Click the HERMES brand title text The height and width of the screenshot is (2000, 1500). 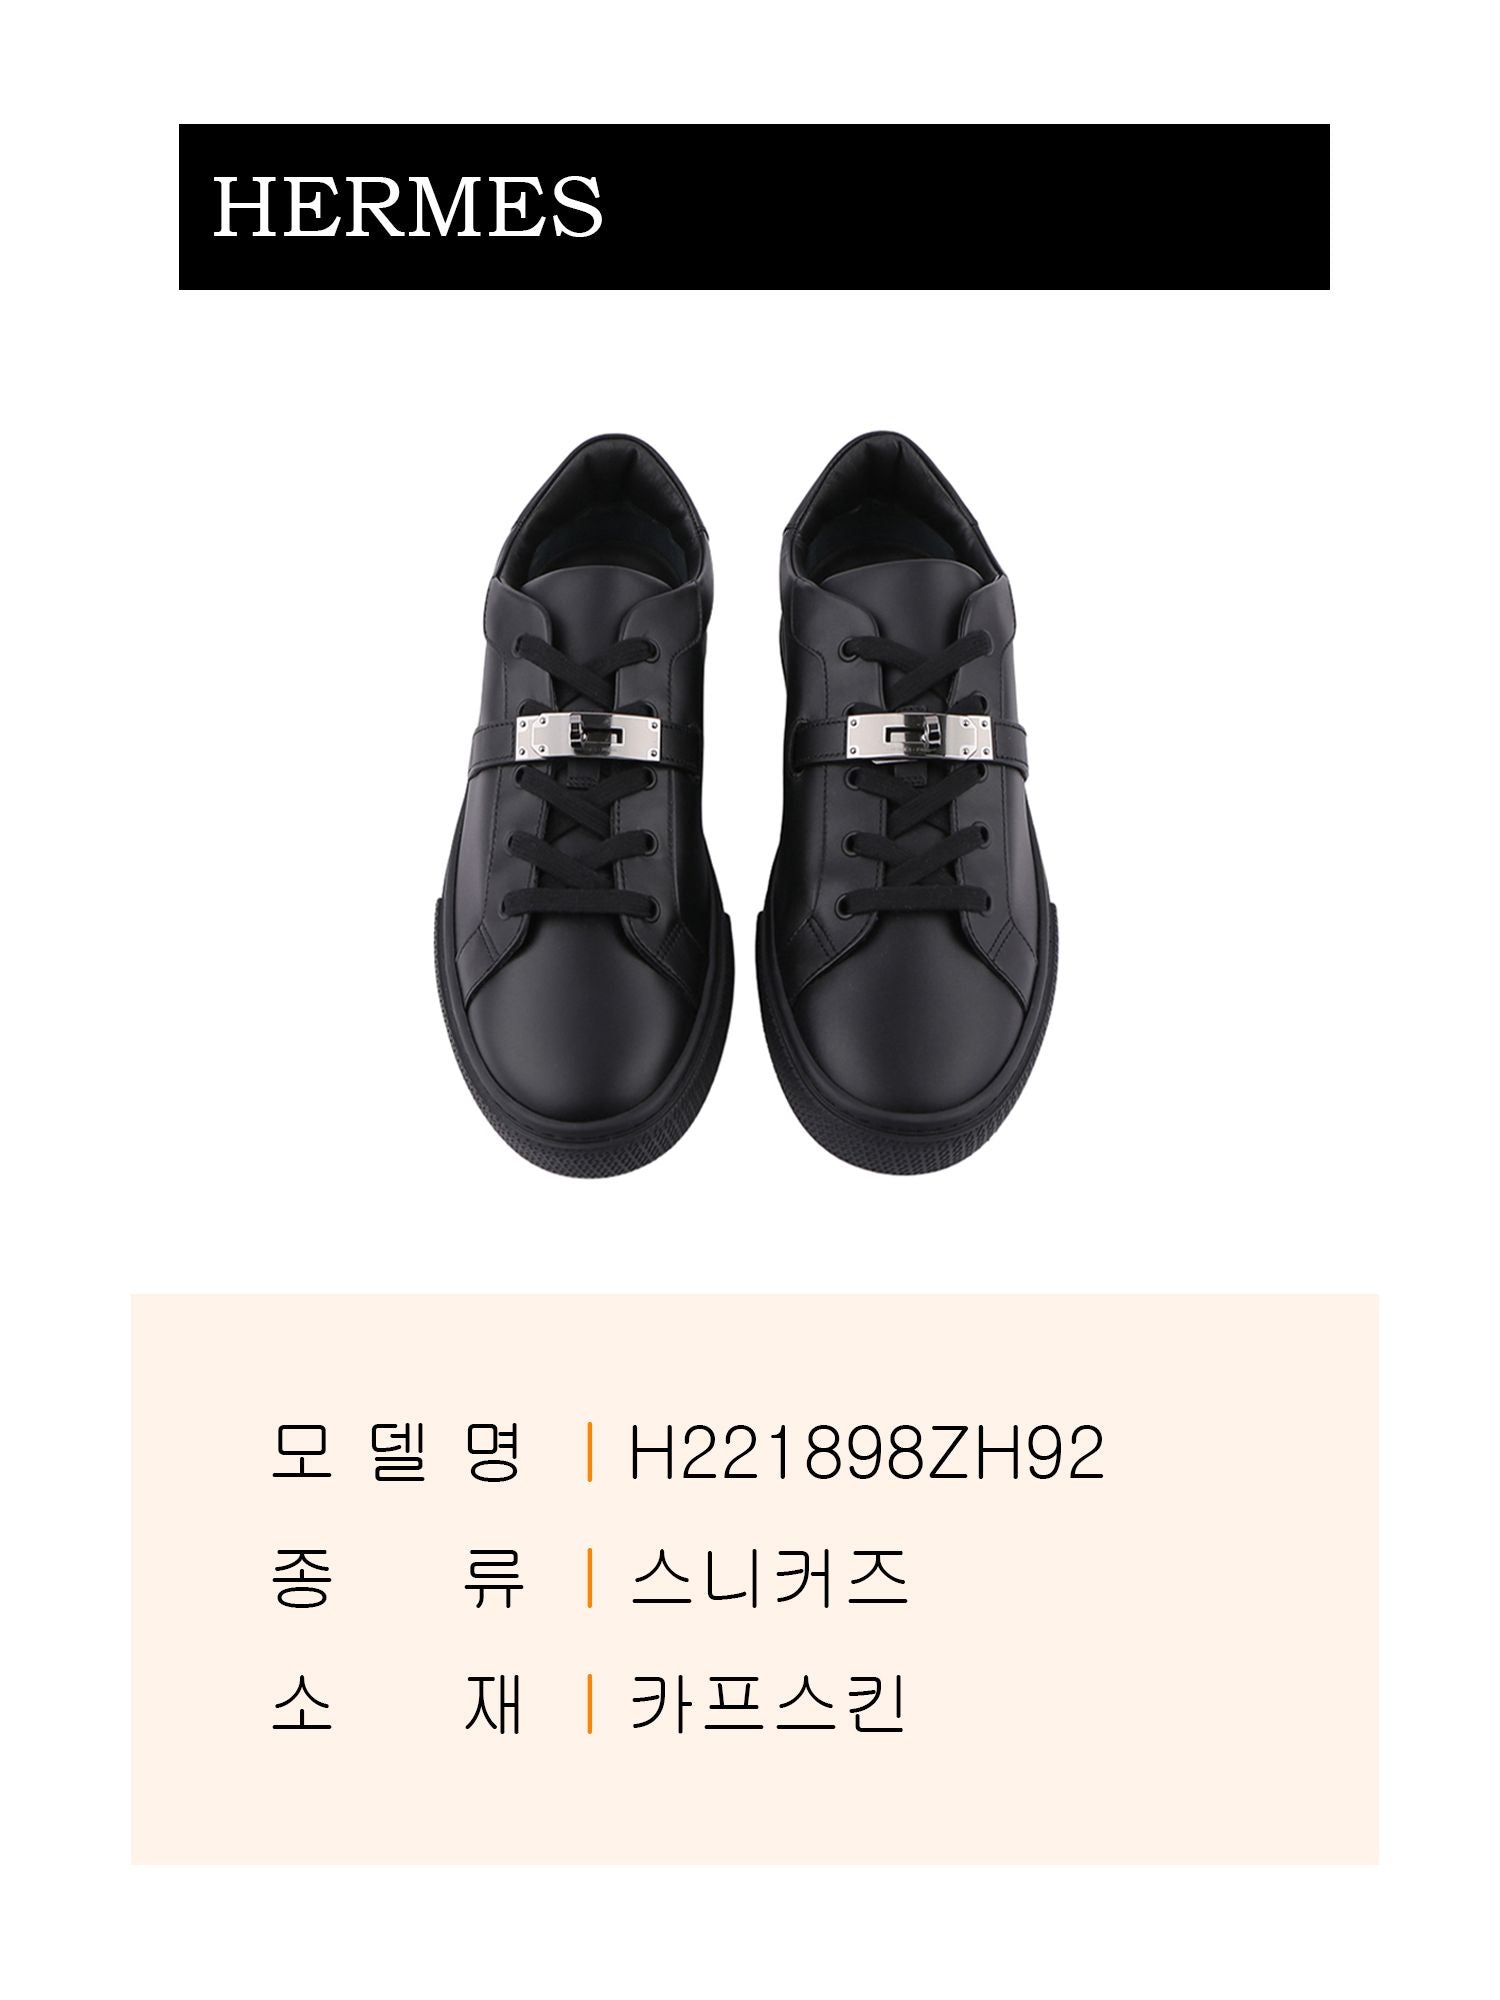[x=408, y=207]
